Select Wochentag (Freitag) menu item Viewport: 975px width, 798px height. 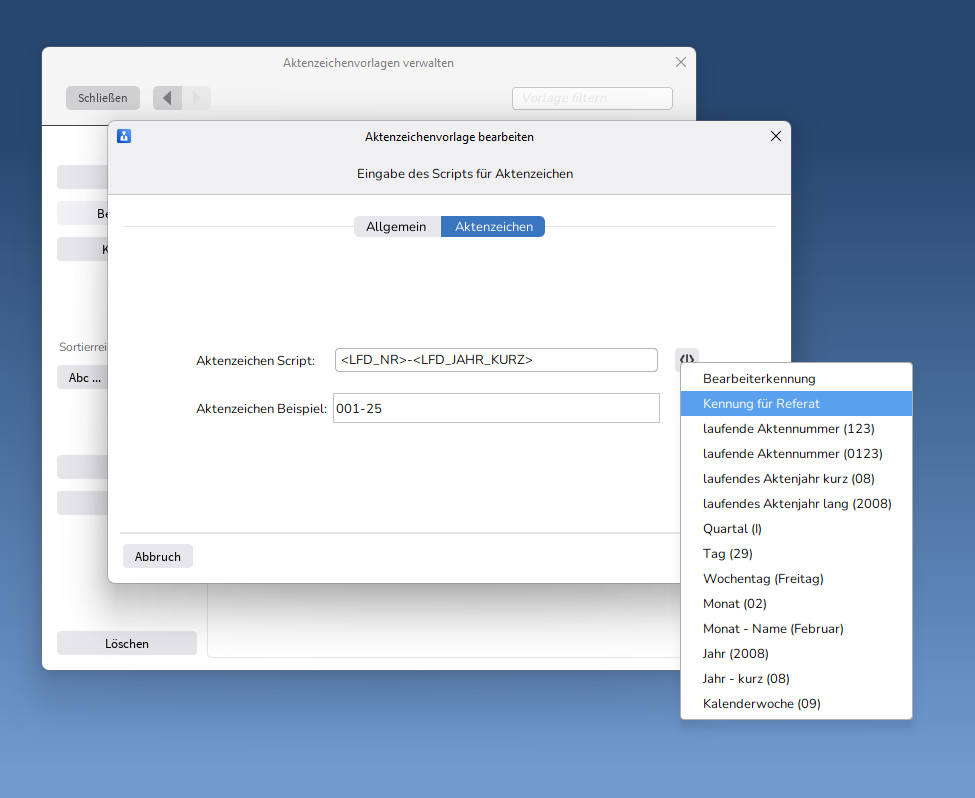[x=763, y=579]
